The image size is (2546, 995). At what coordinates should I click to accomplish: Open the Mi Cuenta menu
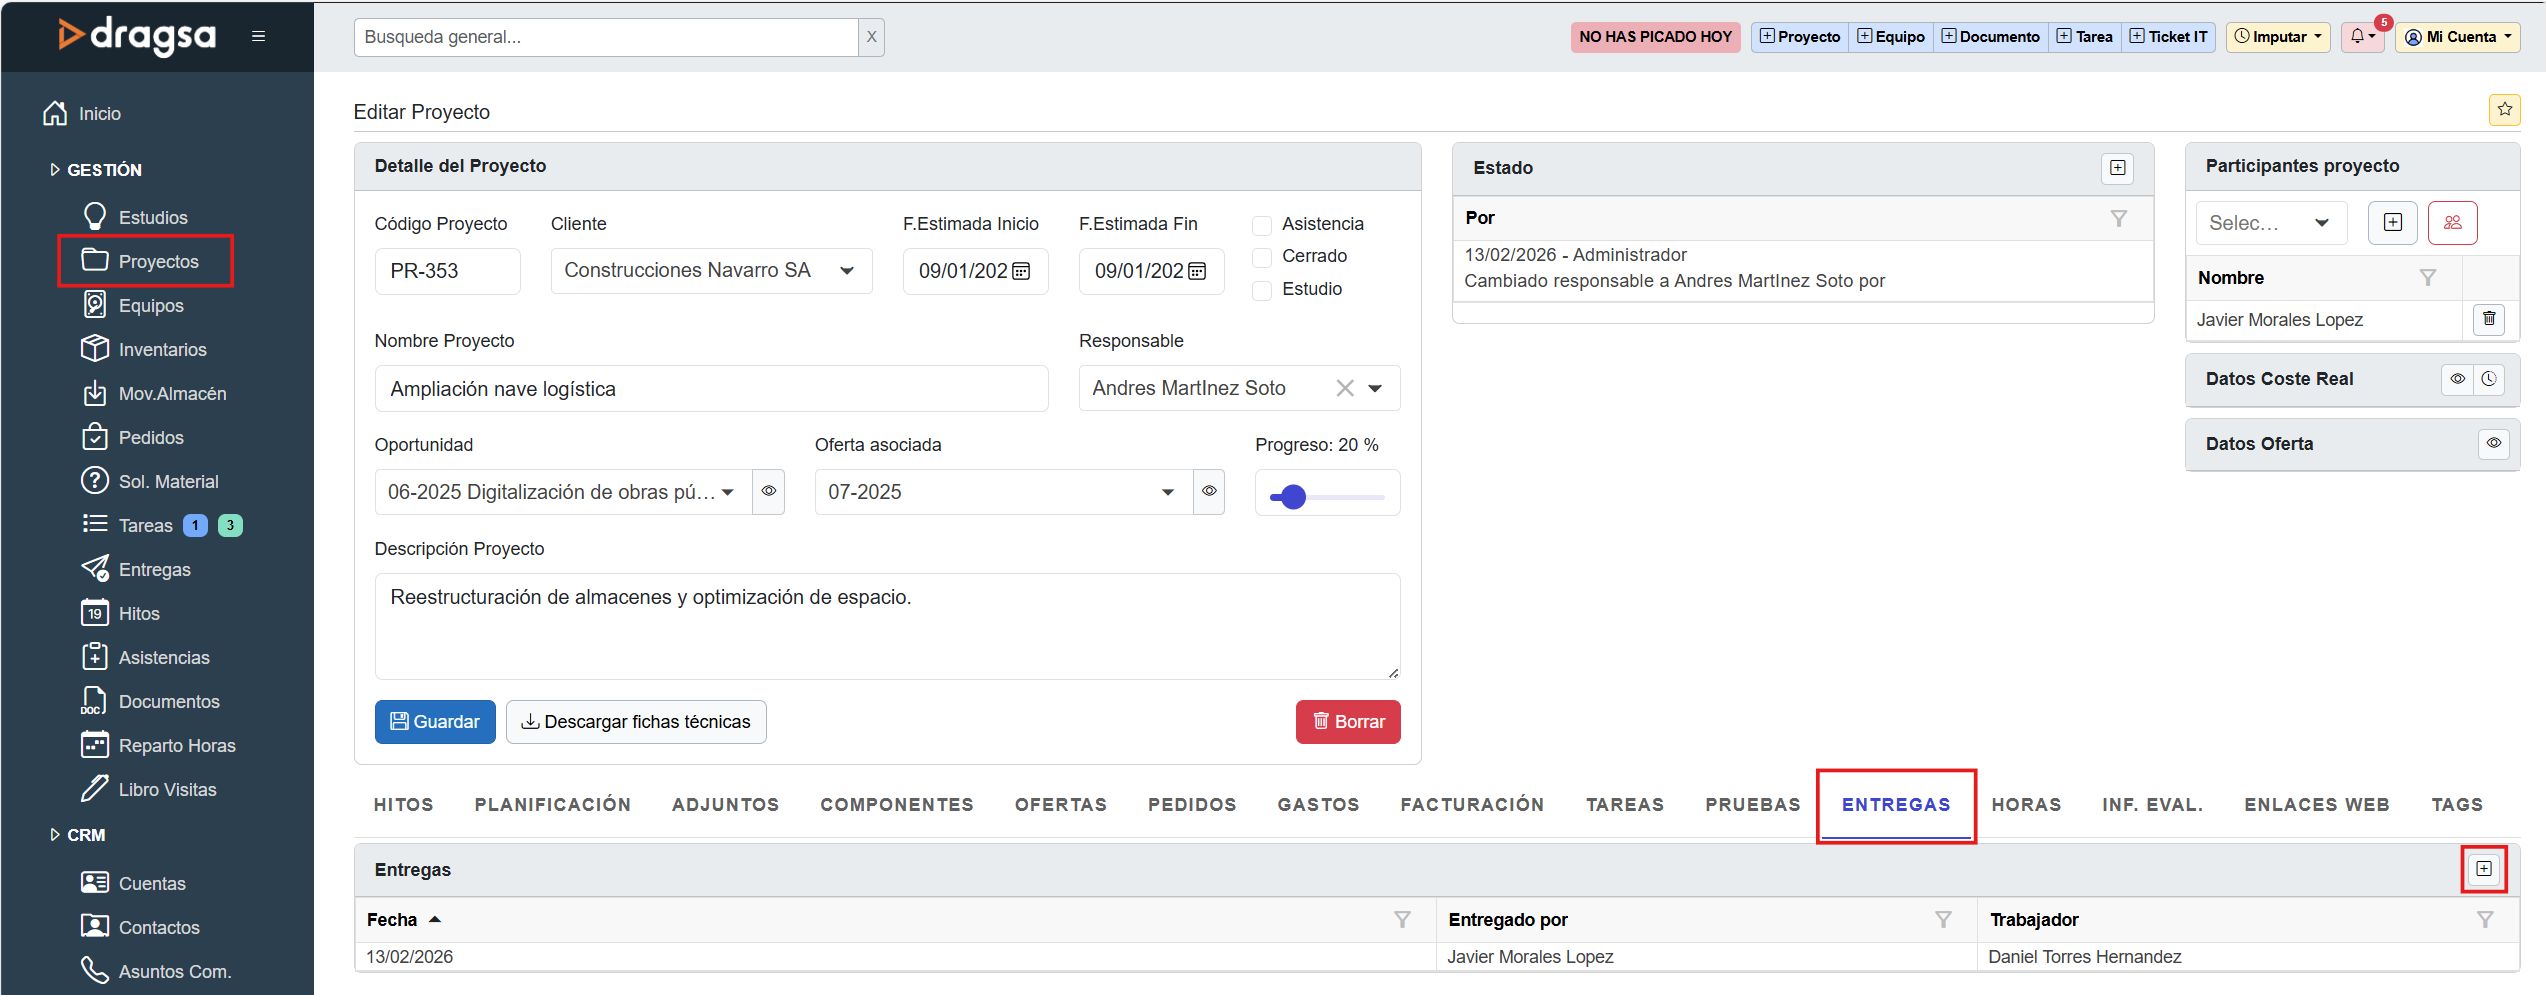coord(2457,37)
